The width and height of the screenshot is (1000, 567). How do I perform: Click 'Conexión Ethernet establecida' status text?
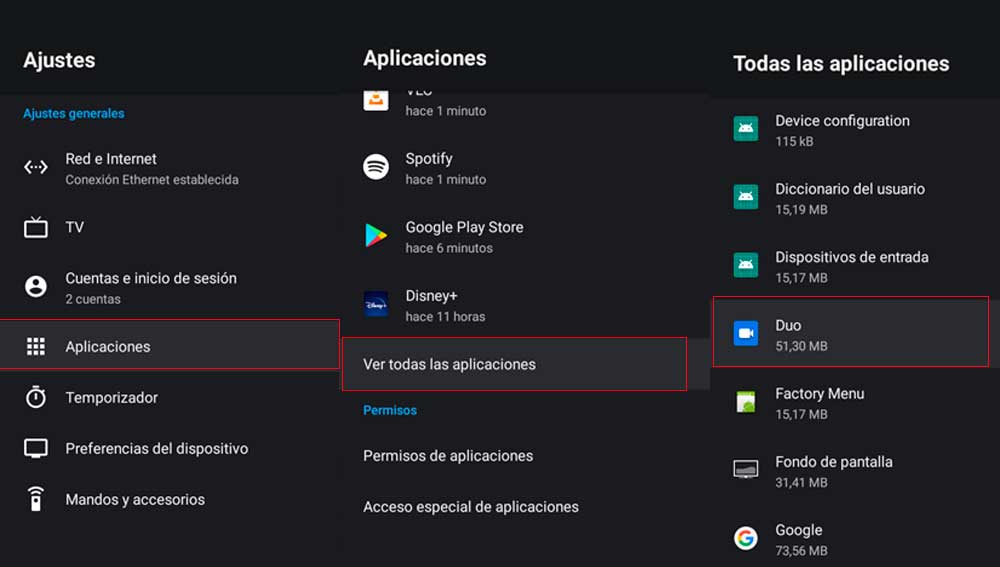tap(152, 180)
